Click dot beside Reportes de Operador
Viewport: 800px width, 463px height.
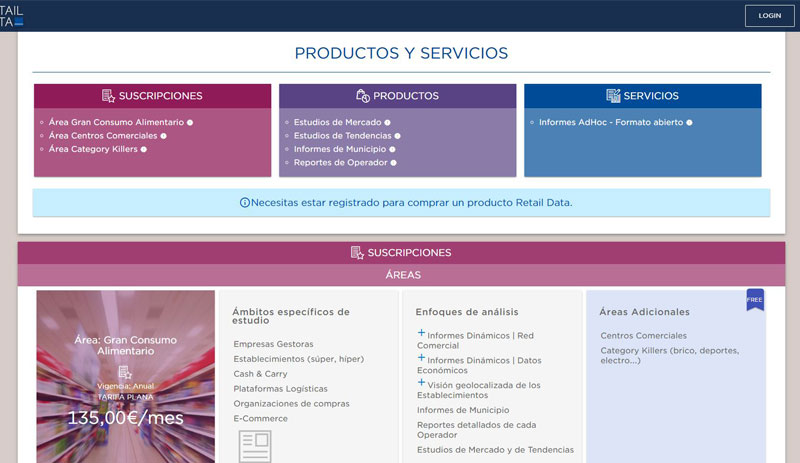(x=393, y=162)
